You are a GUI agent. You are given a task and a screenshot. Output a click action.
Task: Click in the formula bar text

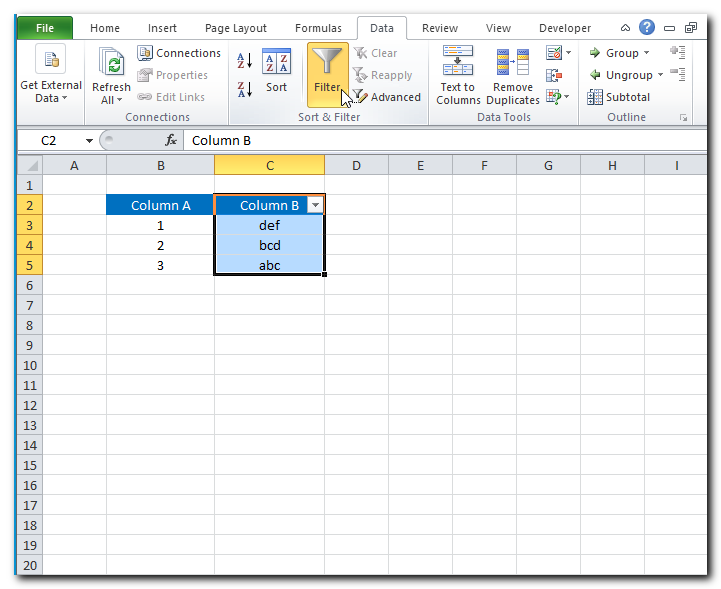tap(400, 141)
